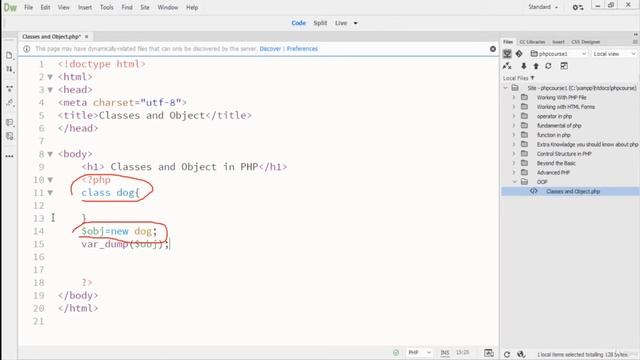640x360 pixels.
Task: Click the Get files down arrow icon
Action: pyautogui.click(x=524, y=66)
